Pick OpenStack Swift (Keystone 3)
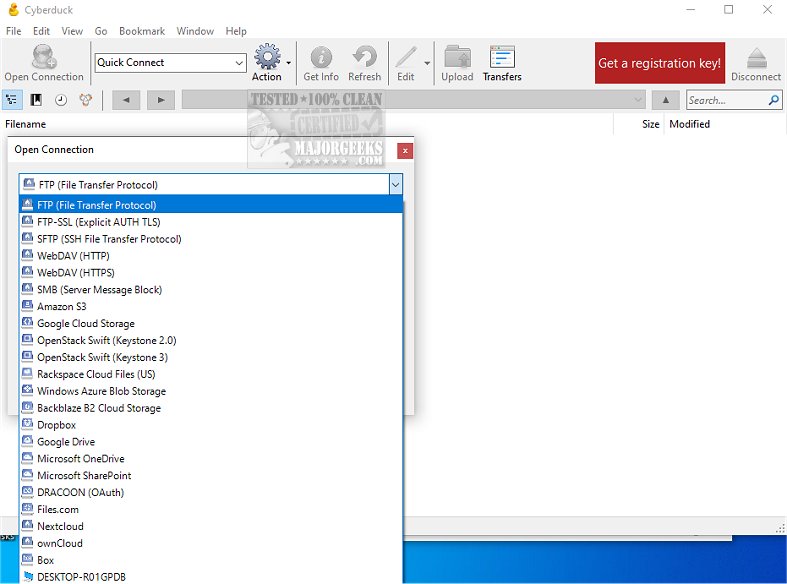 tap(211, 357)
